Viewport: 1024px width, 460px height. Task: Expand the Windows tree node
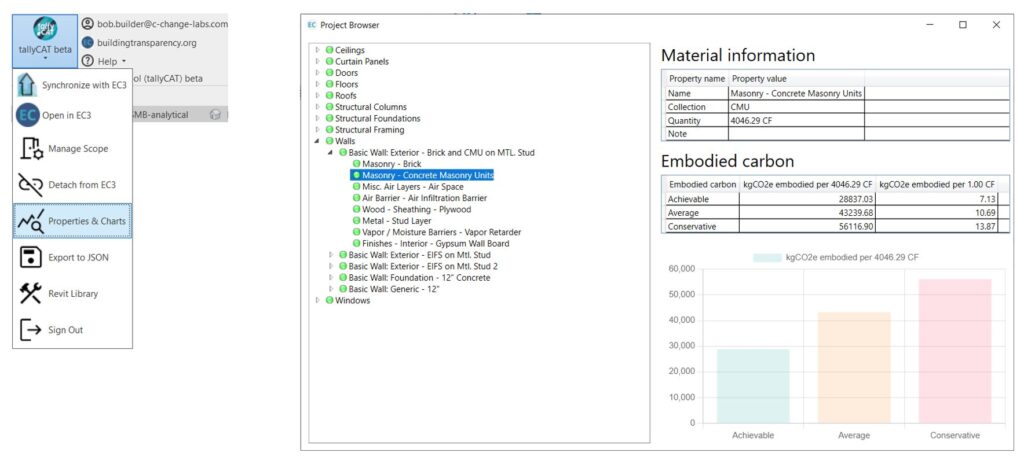(x=318, y=301)
